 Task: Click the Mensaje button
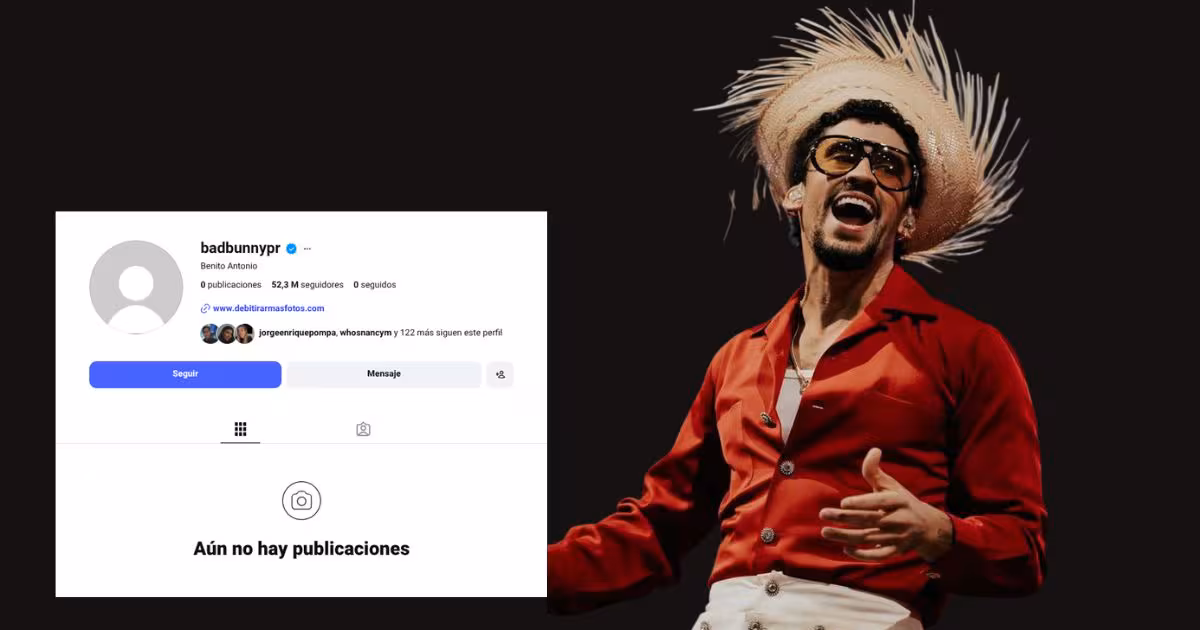point(383,373)
